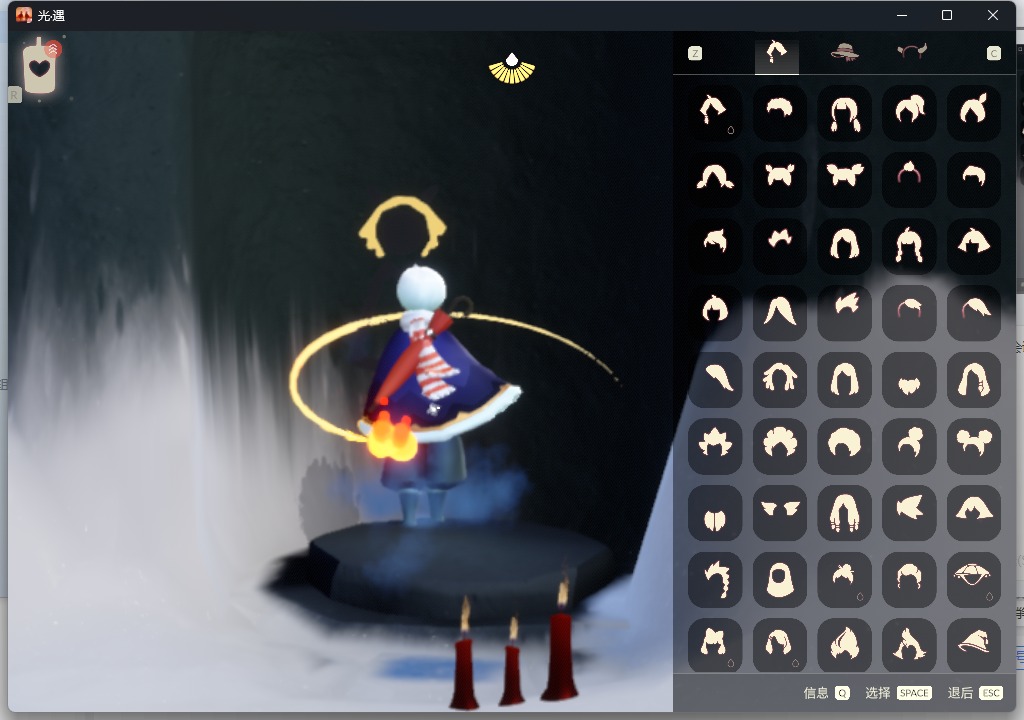Go to previous category with Z key badge
This screenshot has width=1024, height=720.
tap(695, 54)
